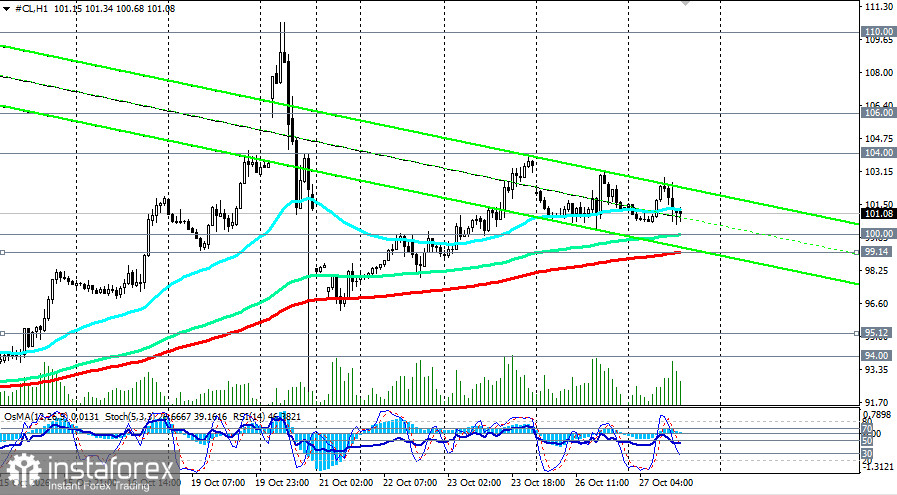Click the 111.30 price scale value
Screen dimensions: 897x495
[x=880, y=6]
